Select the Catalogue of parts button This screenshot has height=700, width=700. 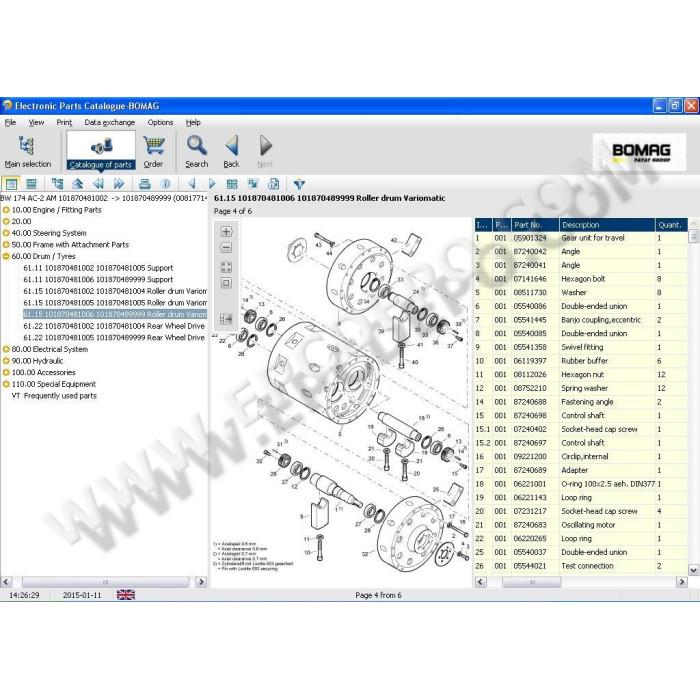[x=101, y=152]
